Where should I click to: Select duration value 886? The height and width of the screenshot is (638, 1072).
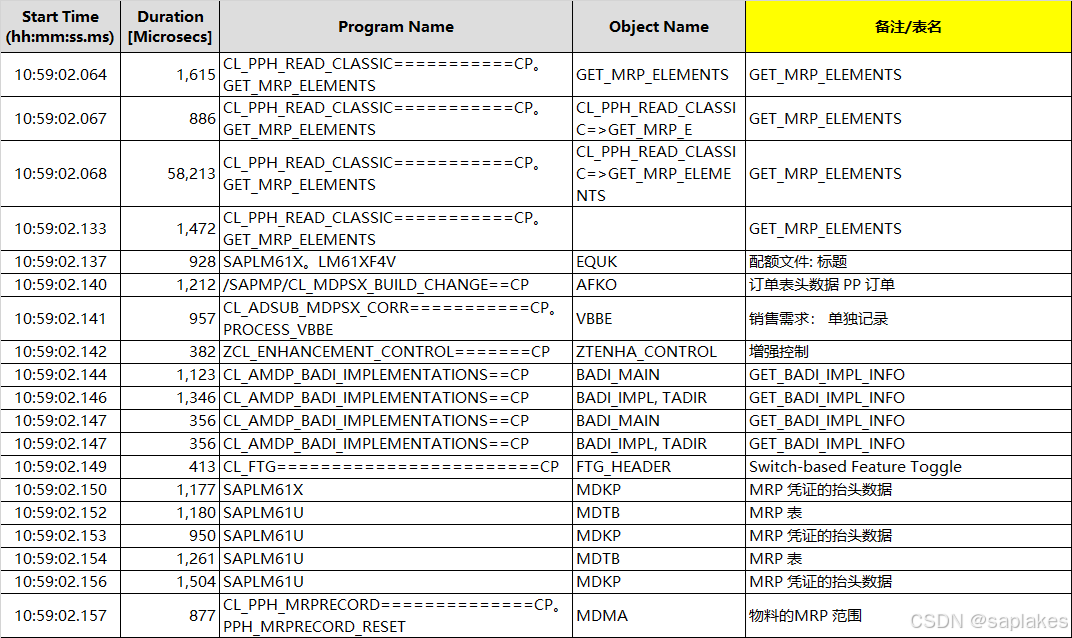[202, 119]
